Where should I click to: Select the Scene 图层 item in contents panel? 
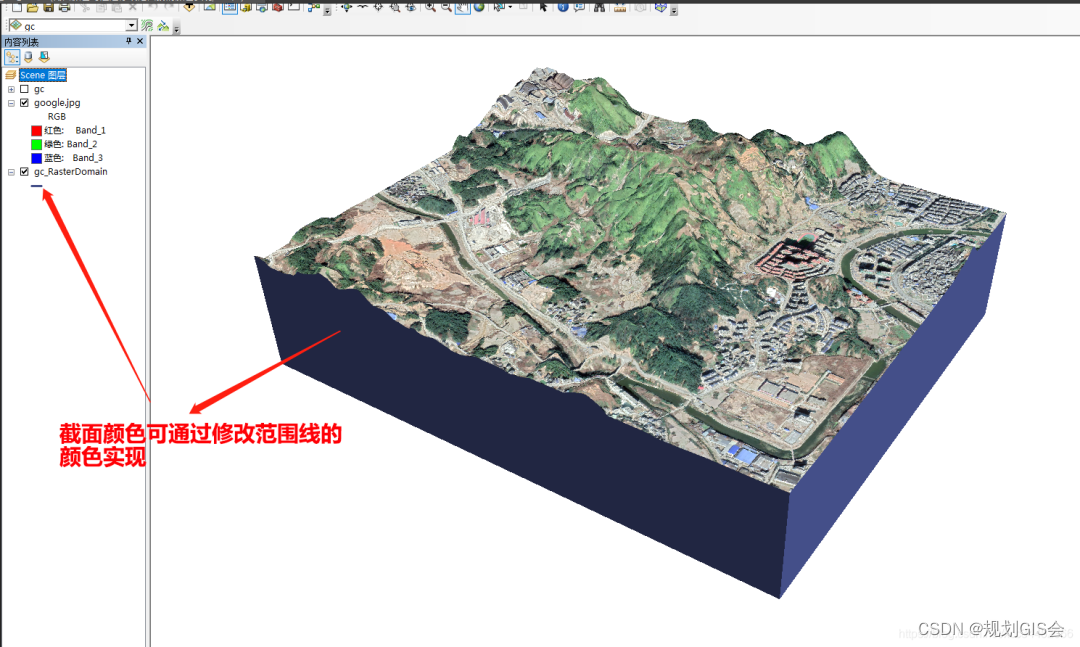click(x=42, y=75)
